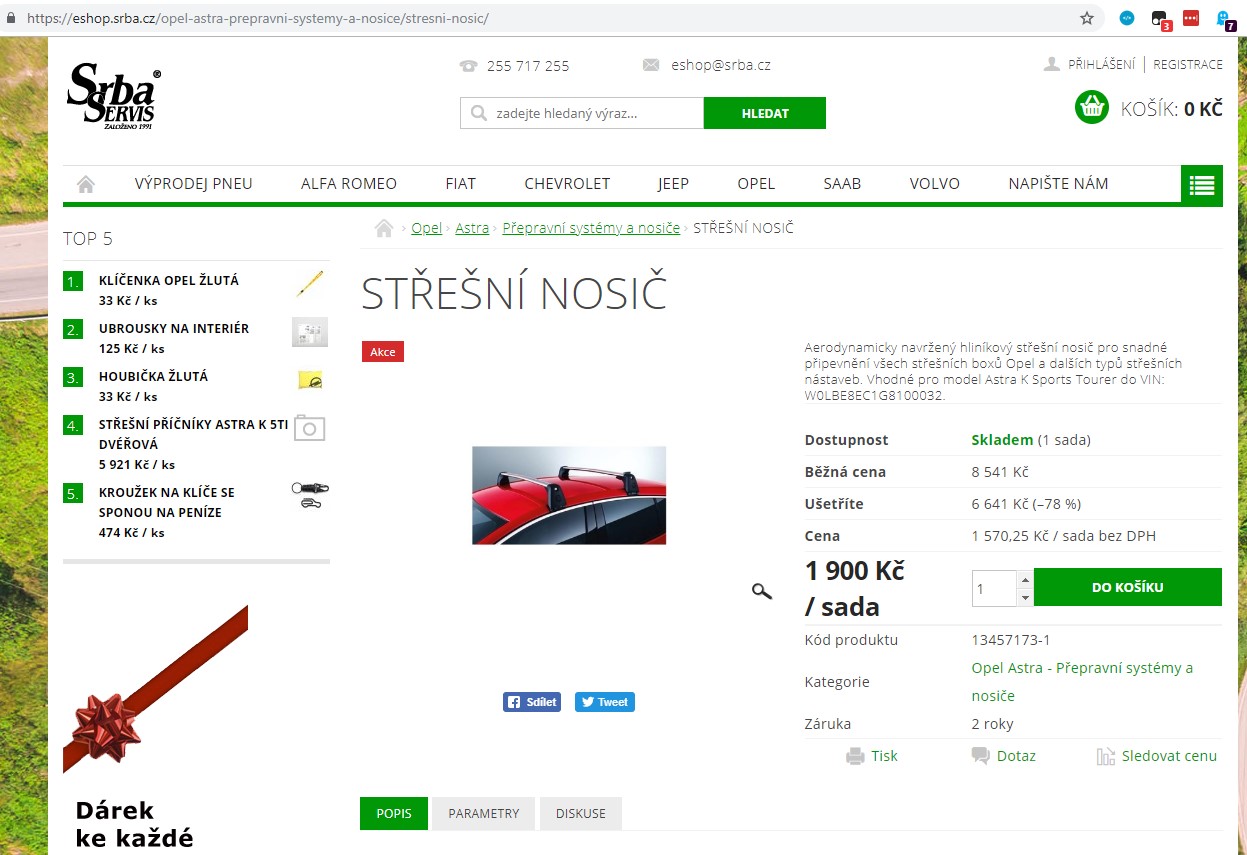Open the shopping basket icon
The height and width of the screenshot is (855, 1247).
tap(1092, 107)
